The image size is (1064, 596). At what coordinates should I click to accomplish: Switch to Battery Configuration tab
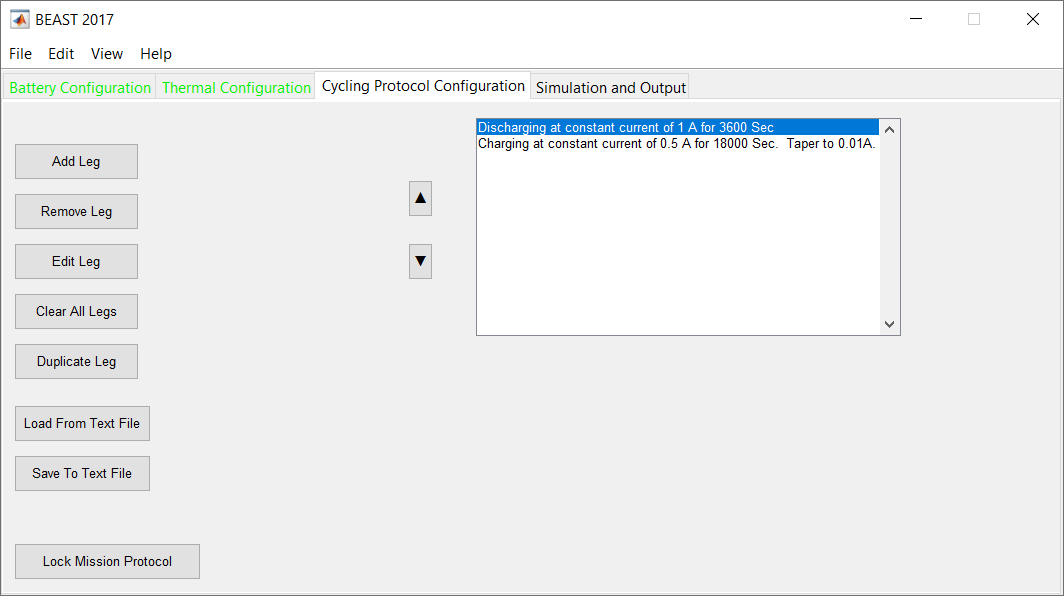[x=80, y=88]
